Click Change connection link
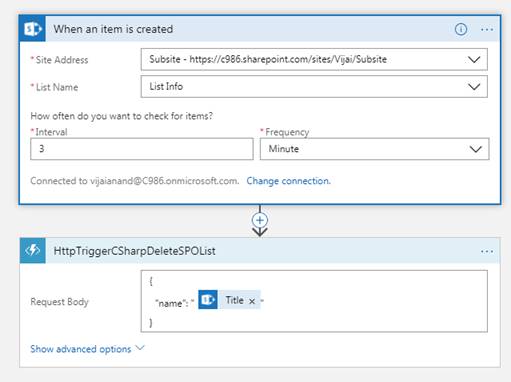Image resolution: width=511 pixels, height=382 pixels. [288, 181]
